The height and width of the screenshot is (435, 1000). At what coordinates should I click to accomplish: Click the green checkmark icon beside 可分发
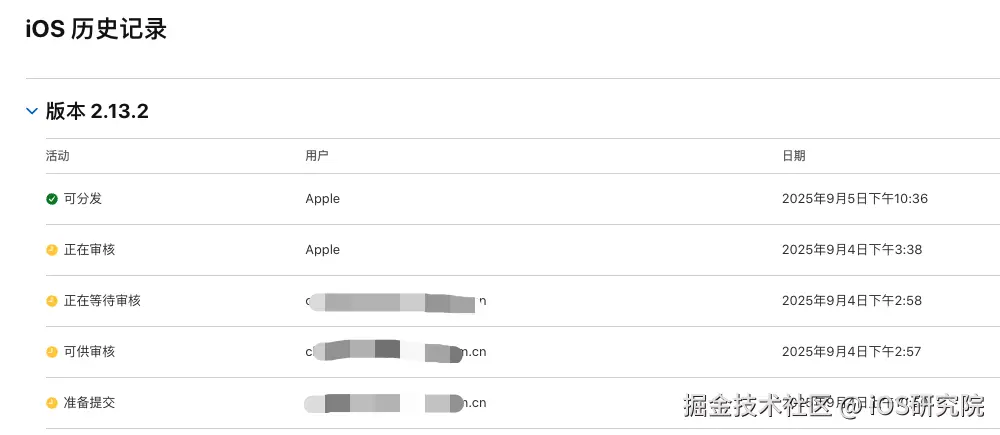click(52, 199)
